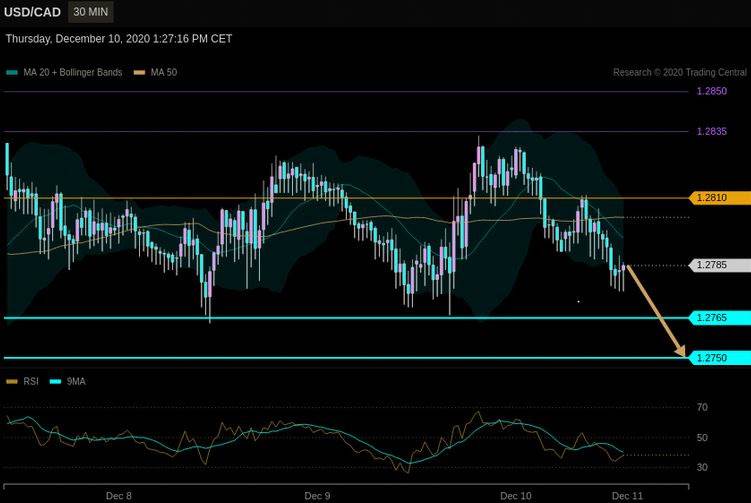Click the Dec 10 date axis label
This screenshot has width=751, height=503.
tap(516, 496)
